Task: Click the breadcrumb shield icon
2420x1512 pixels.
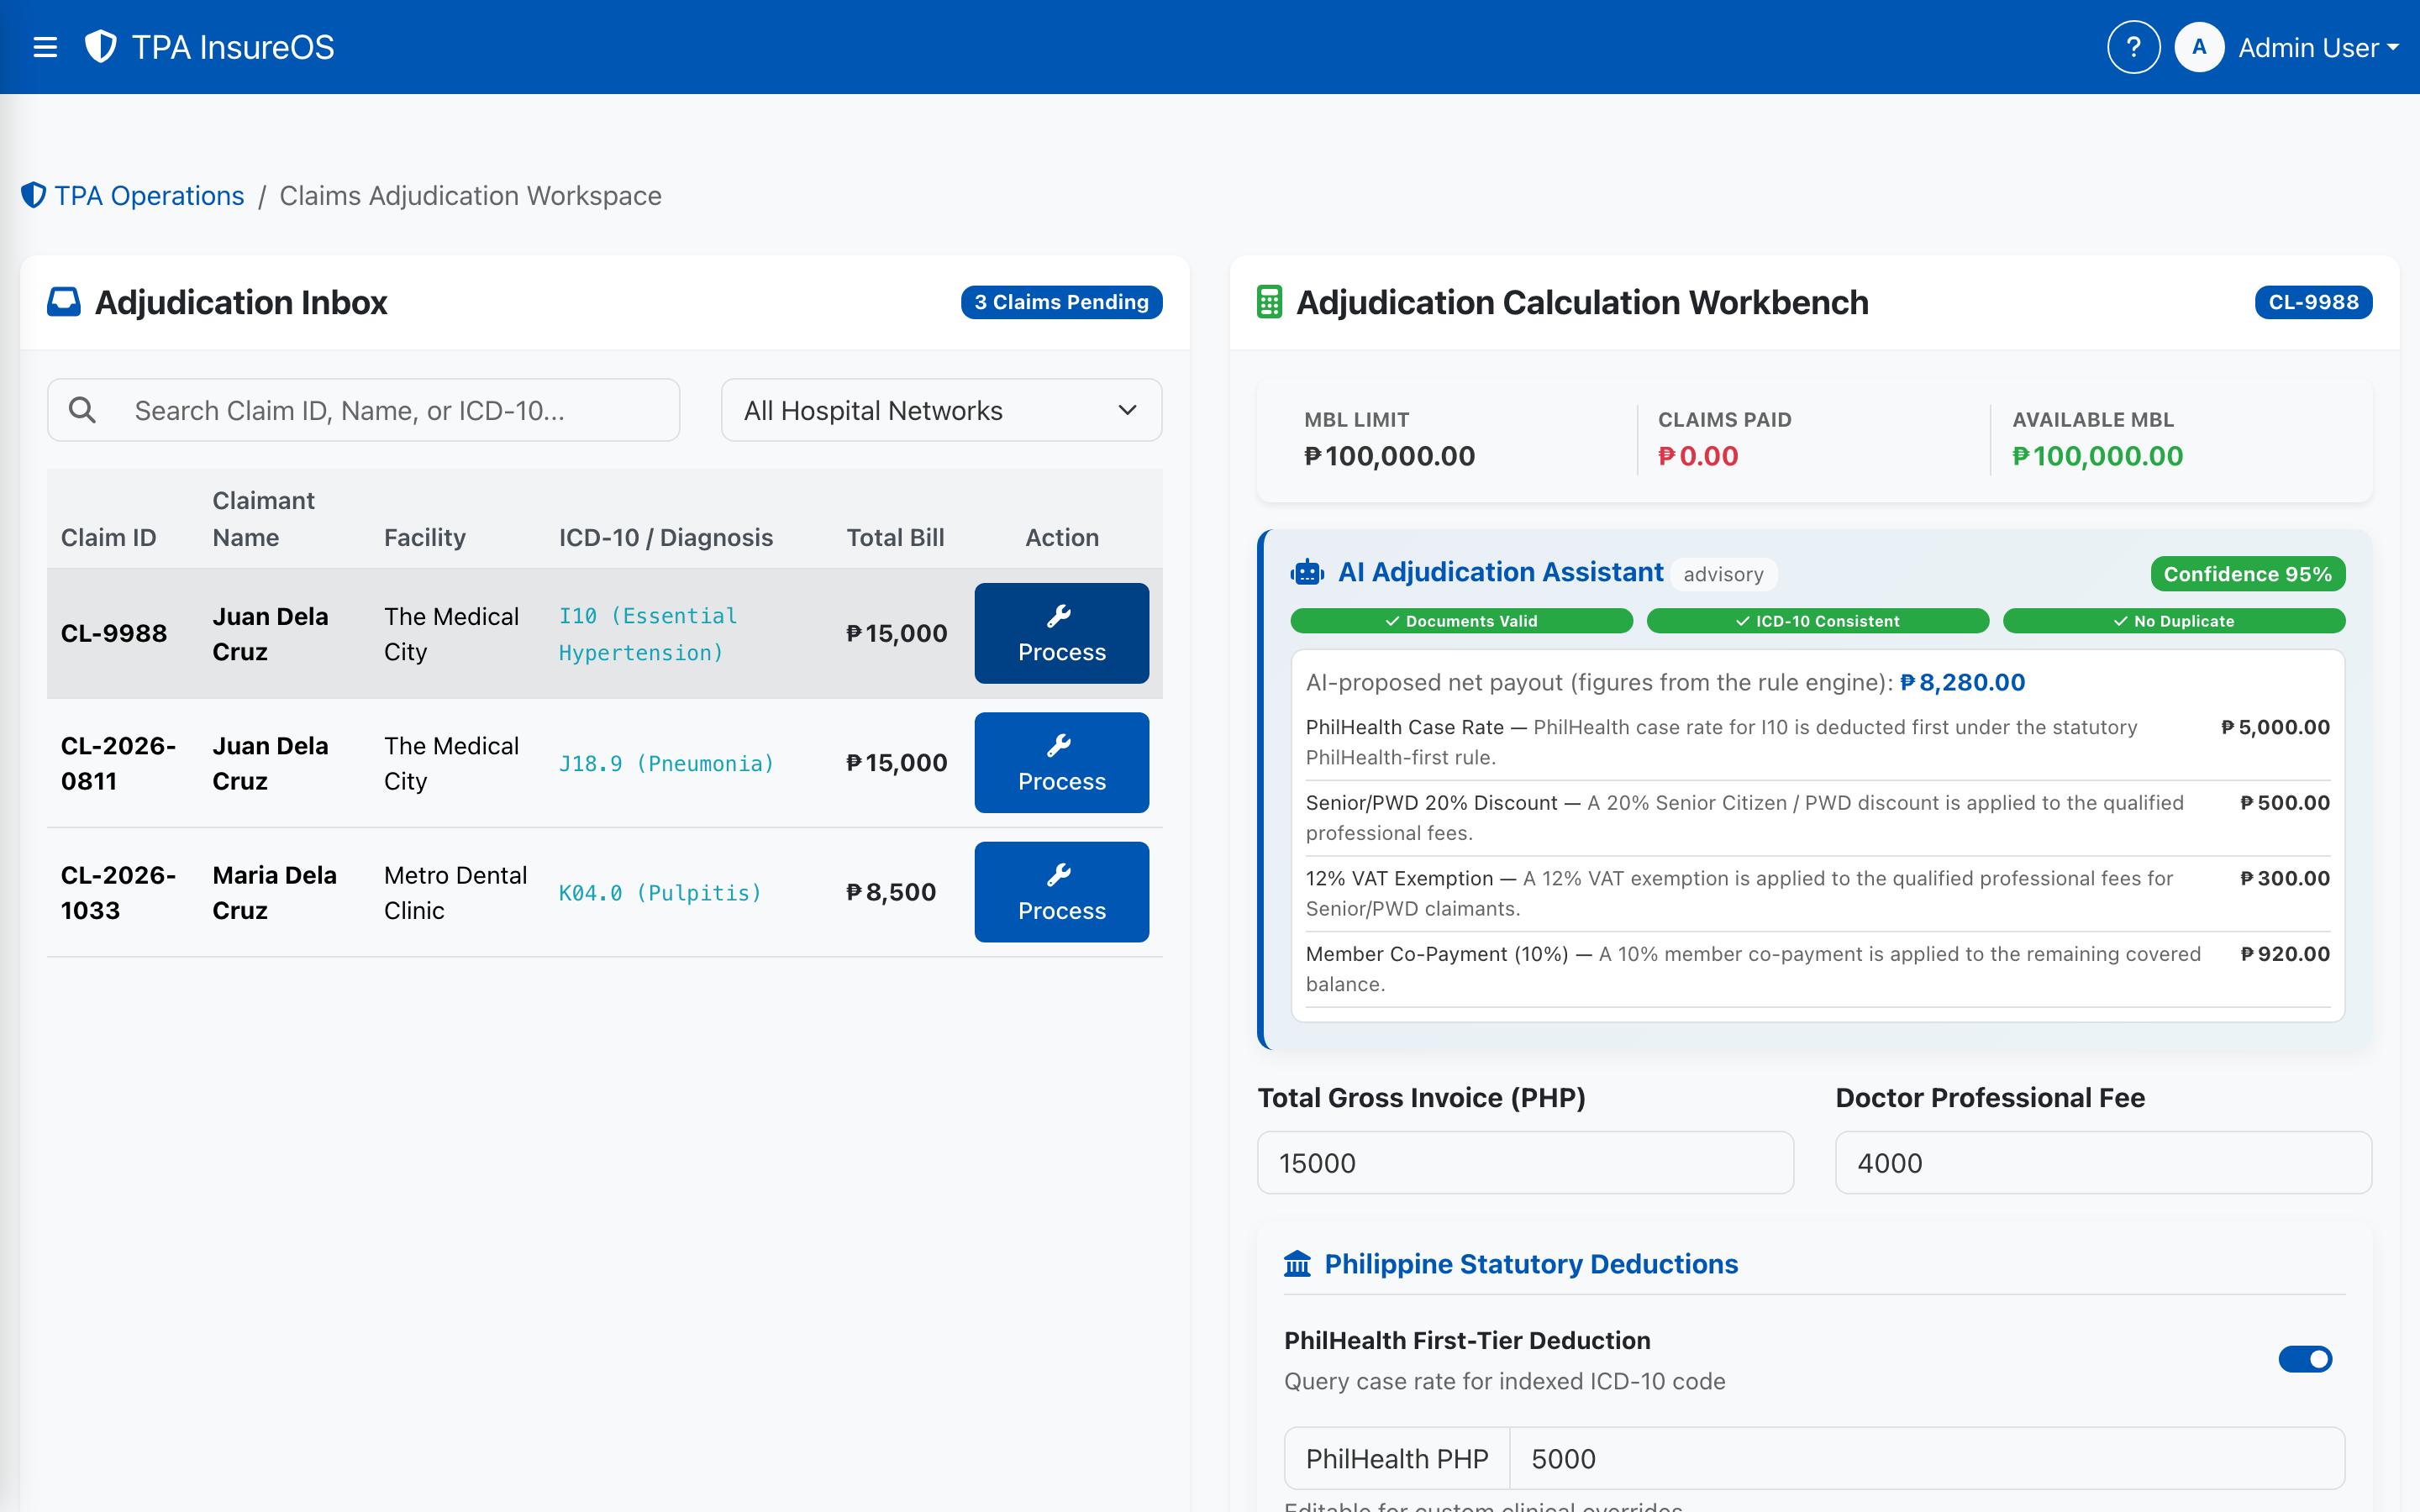Action: click(34, 195)
